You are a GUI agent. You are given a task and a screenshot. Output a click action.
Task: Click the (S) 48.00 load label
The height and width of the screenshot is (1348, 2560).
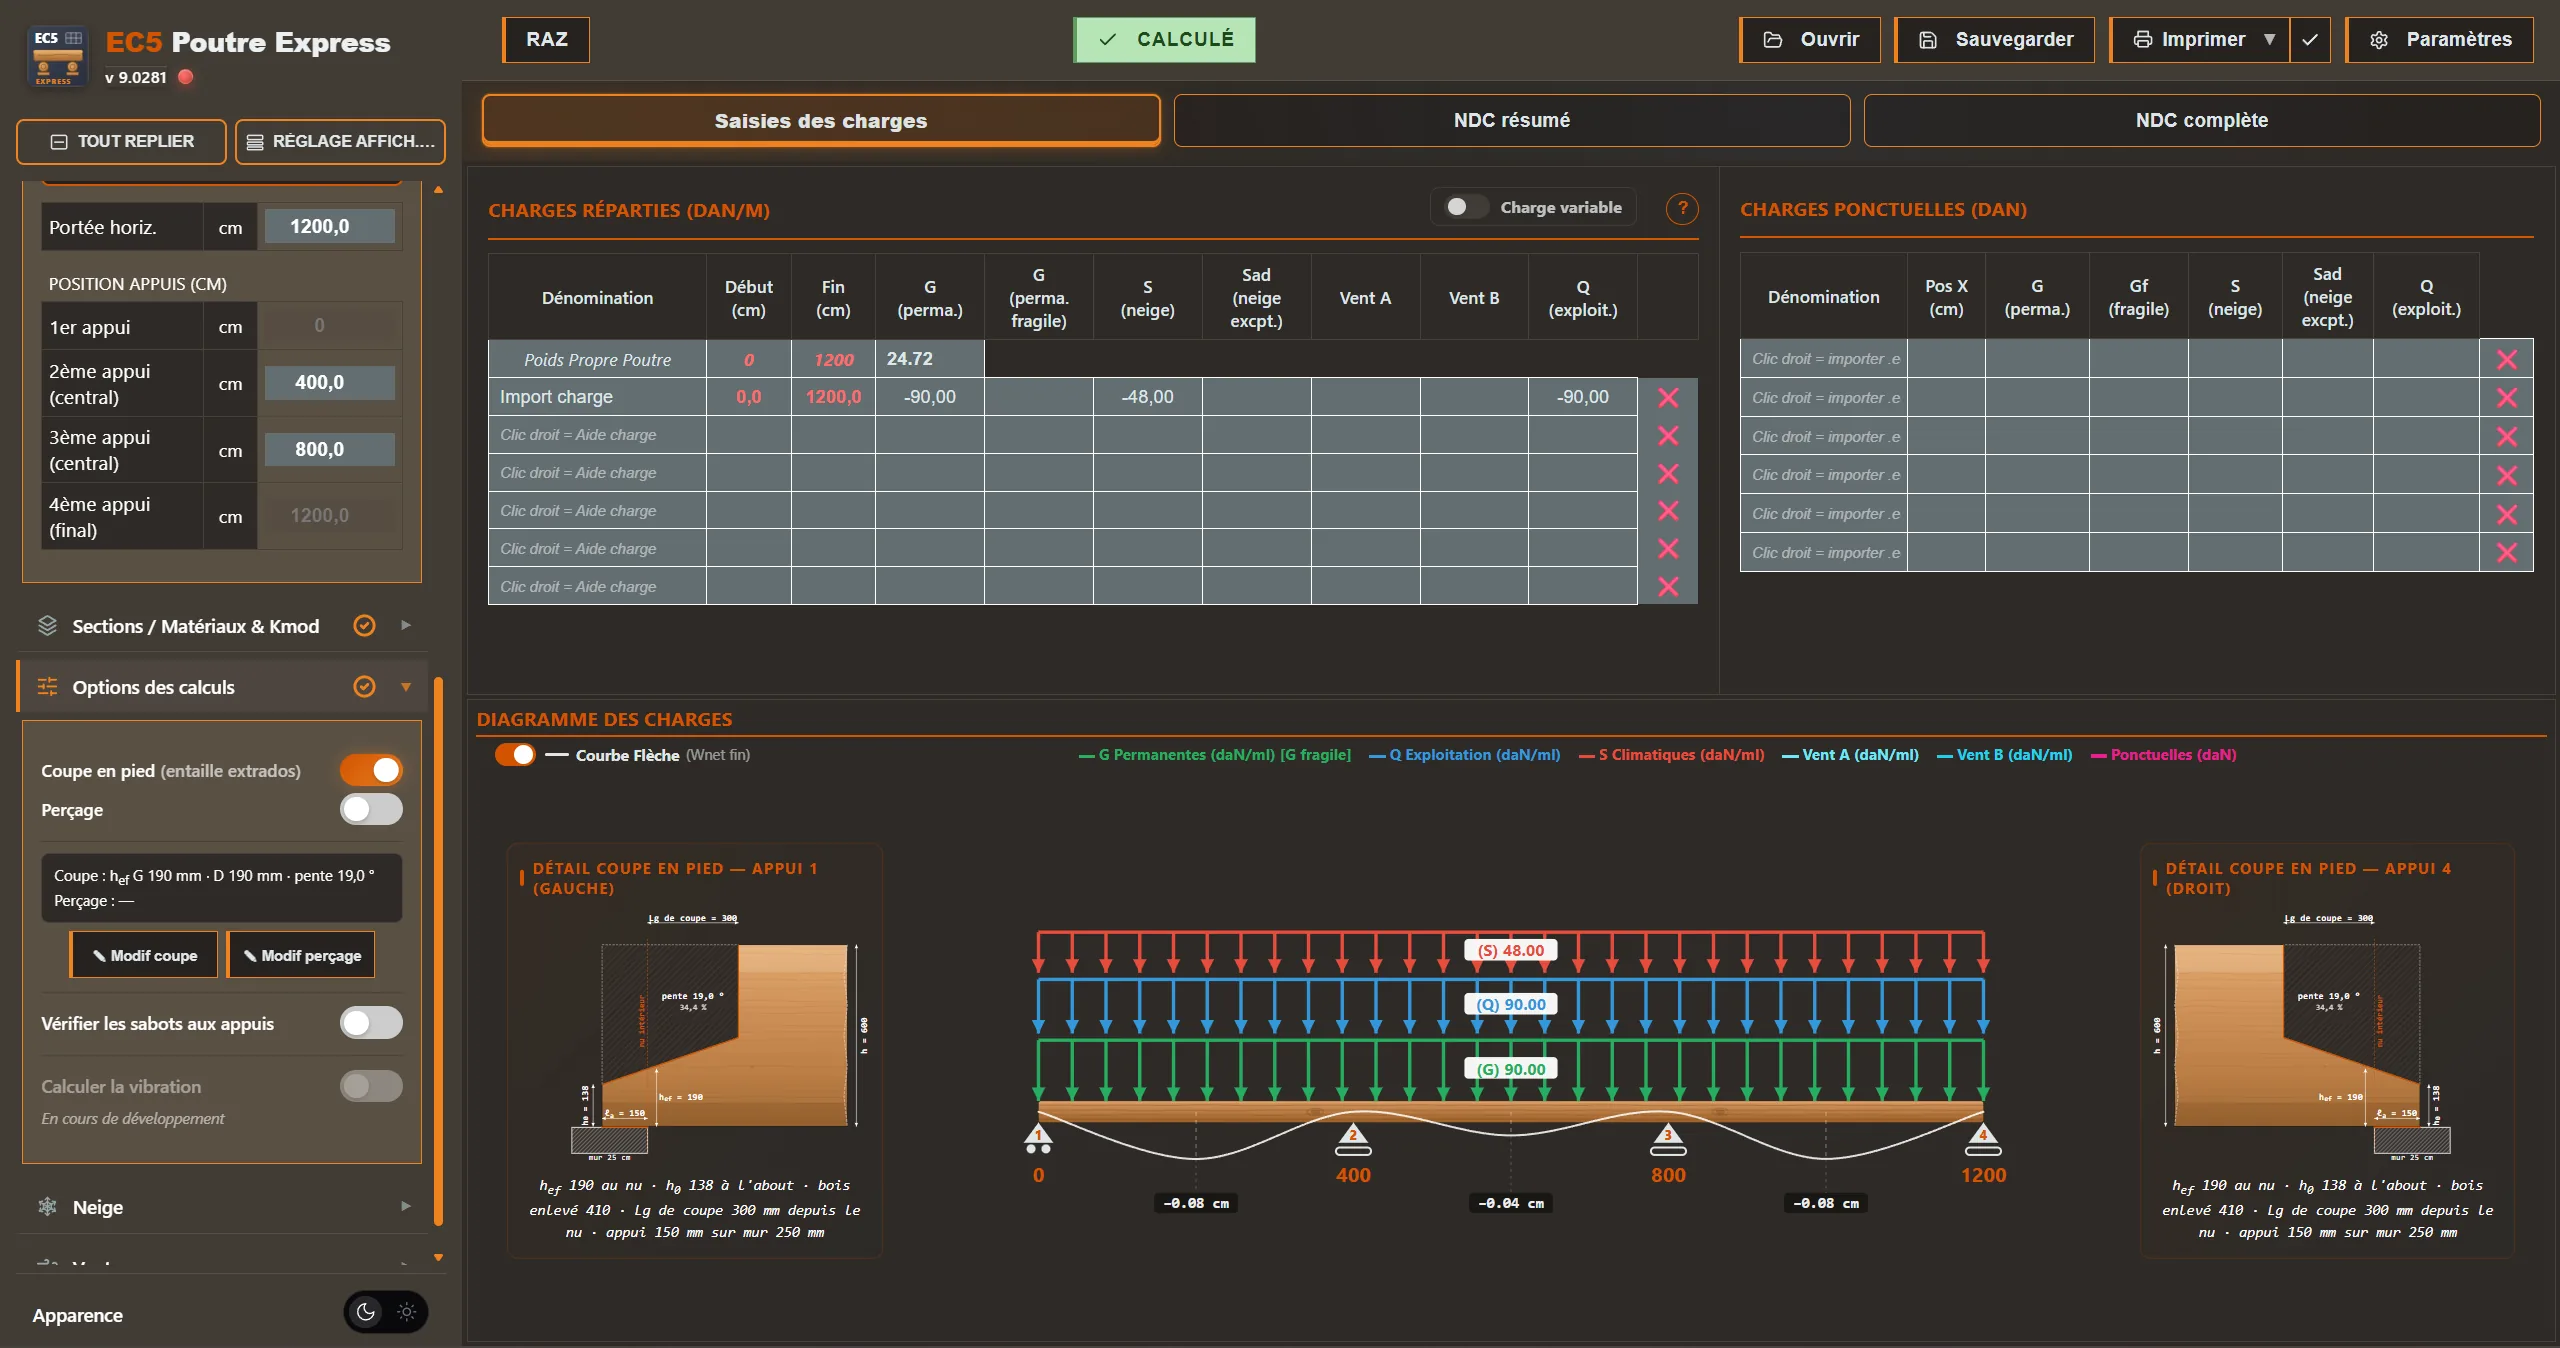click(x=1511, y=951)
